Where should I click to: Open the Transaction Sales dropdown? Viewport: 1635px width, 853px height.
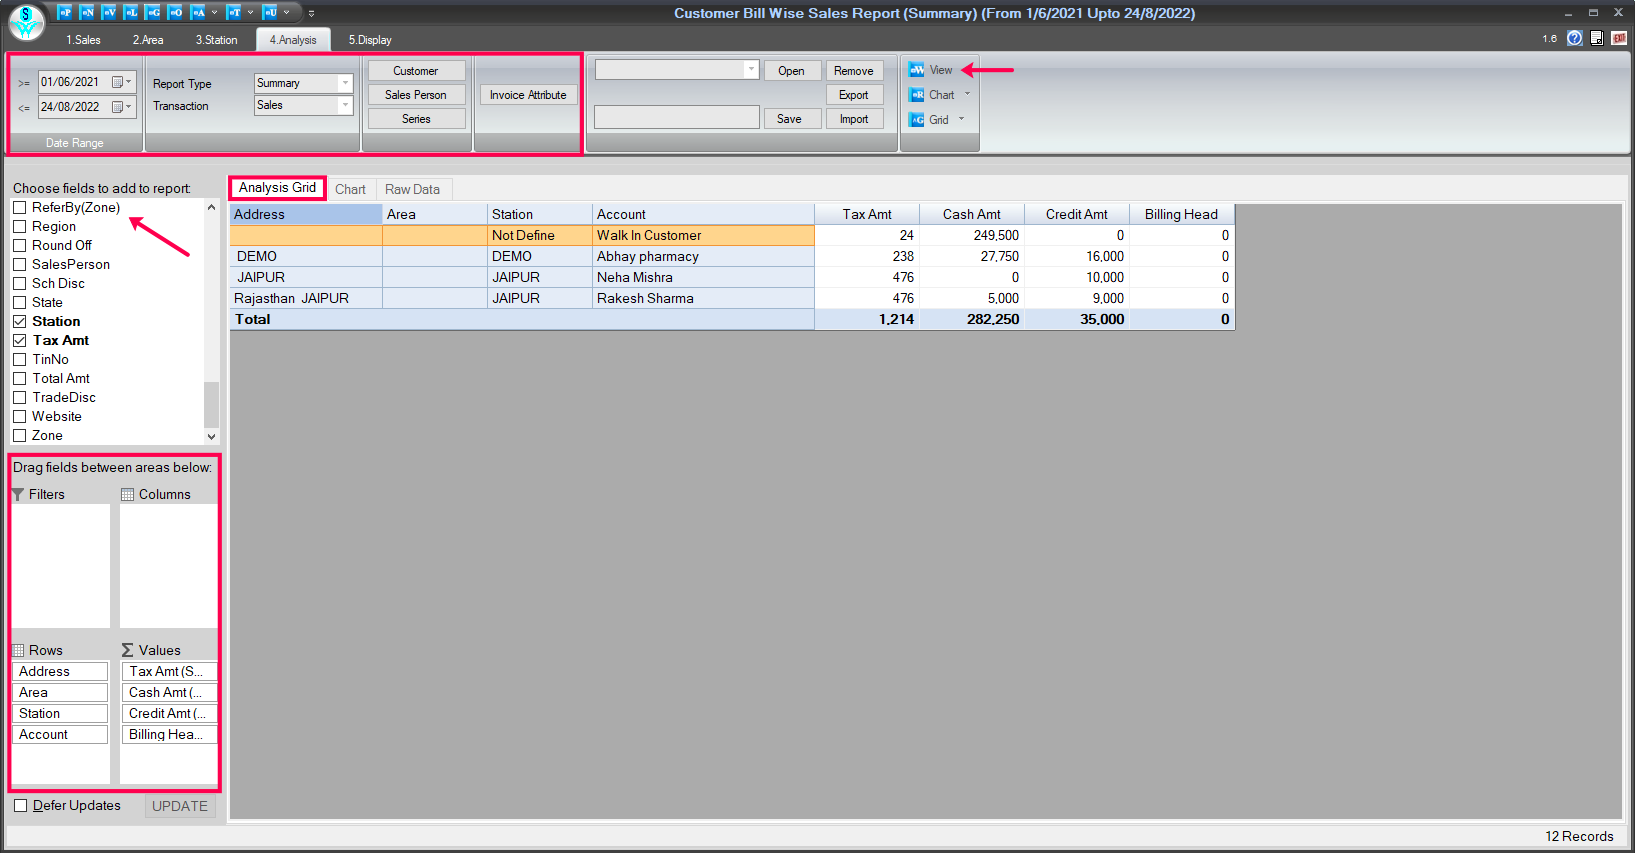tap(345, 105)
